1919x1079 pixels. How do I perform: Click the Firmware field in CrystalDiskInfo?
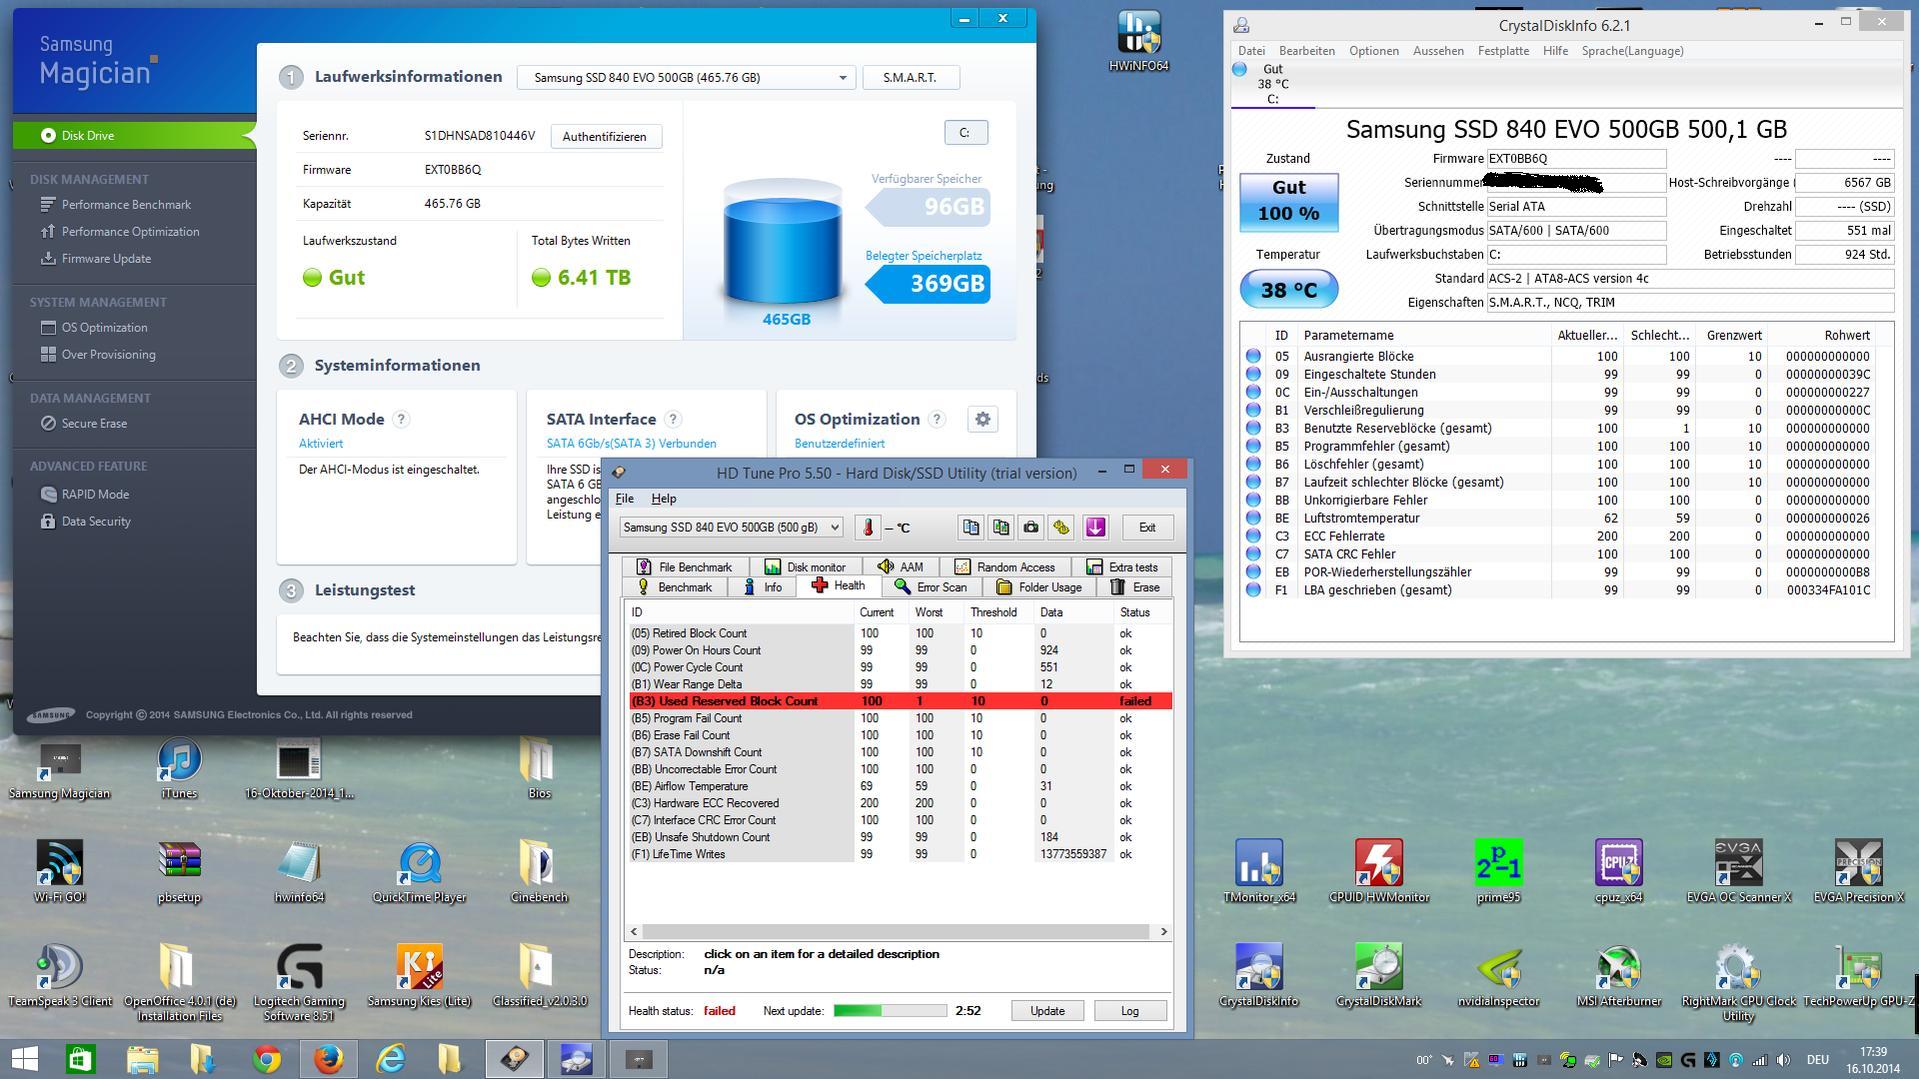coord(1576,158)
